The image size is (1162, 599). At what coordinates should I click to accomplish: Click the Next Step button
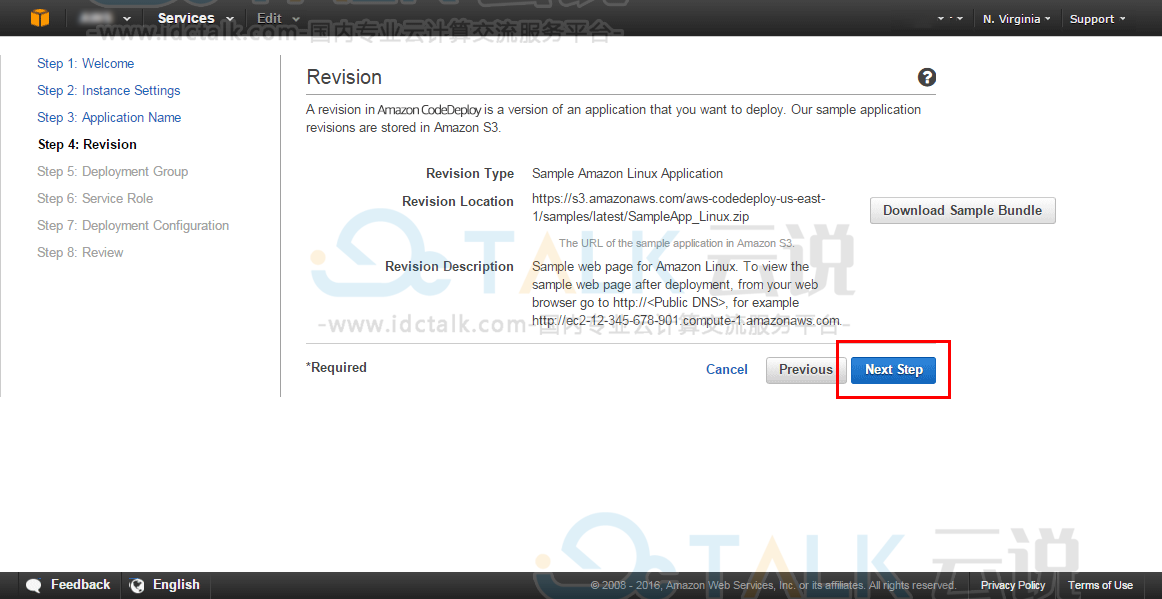(x=893, y=369)
